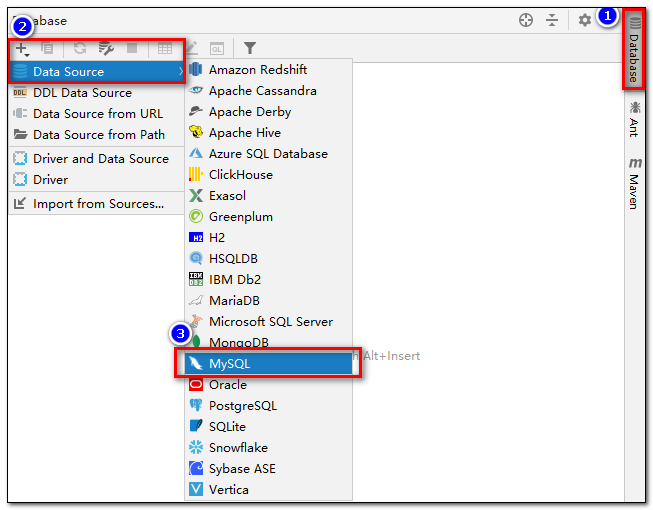Image resolution: width=653 pixels, height=510 pixels.
Task: Select Apache Cassandra data source
Action: (269, 91)
